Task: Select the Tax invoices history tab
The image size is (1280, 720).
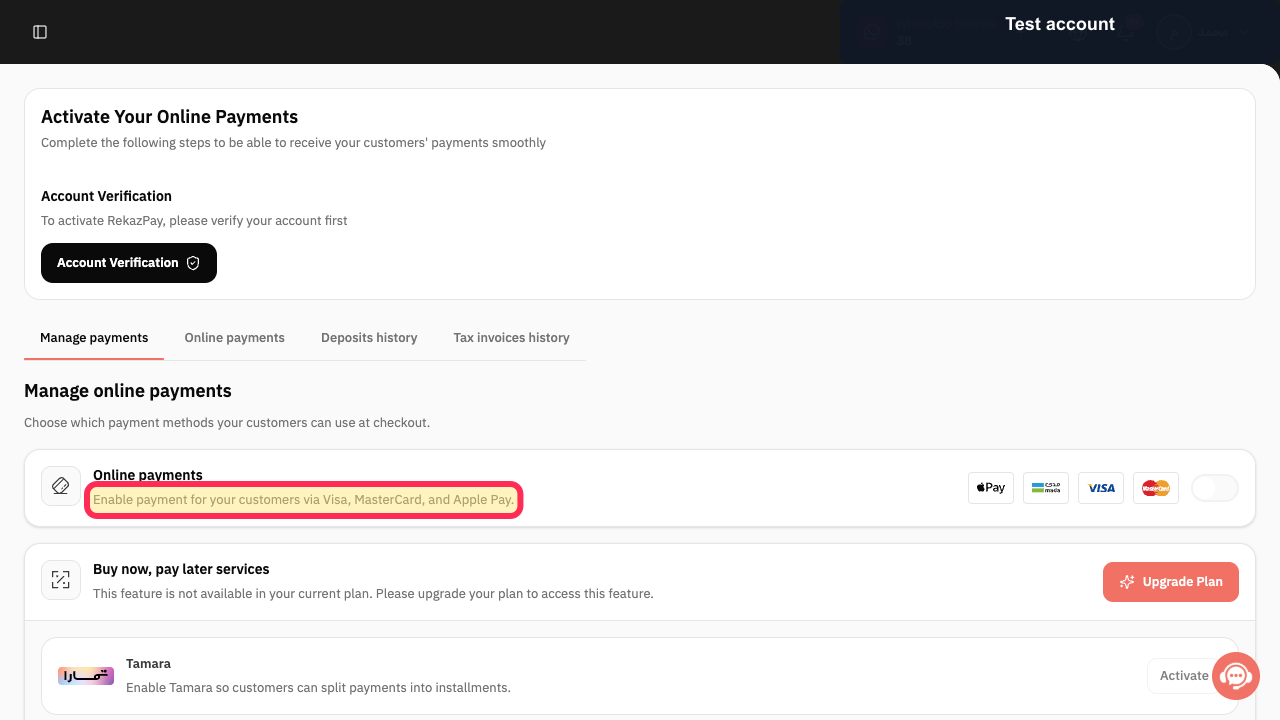Action: pyautogui.click(x=511, y=338)
